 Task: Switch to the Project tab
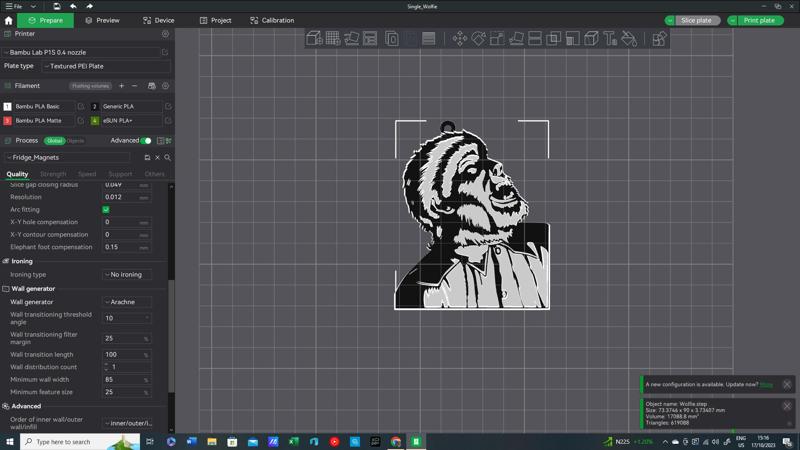coord(215,20)
